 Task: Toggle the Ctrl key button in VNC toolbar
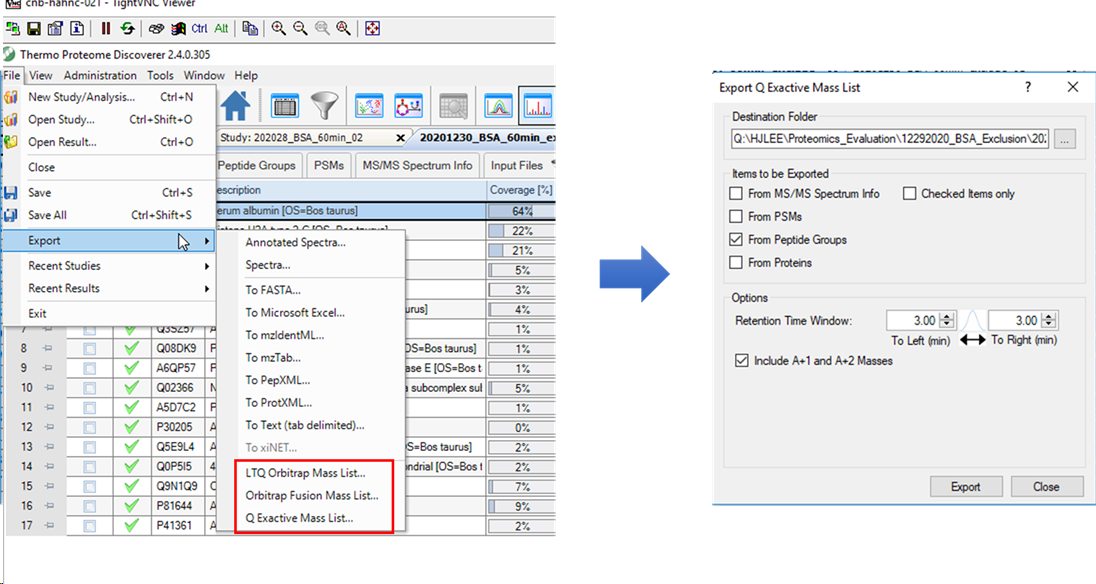click(199, 29)
